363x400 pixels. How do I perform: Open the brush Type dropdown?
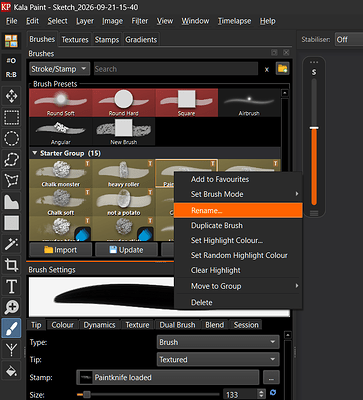[x=218, y=342]
